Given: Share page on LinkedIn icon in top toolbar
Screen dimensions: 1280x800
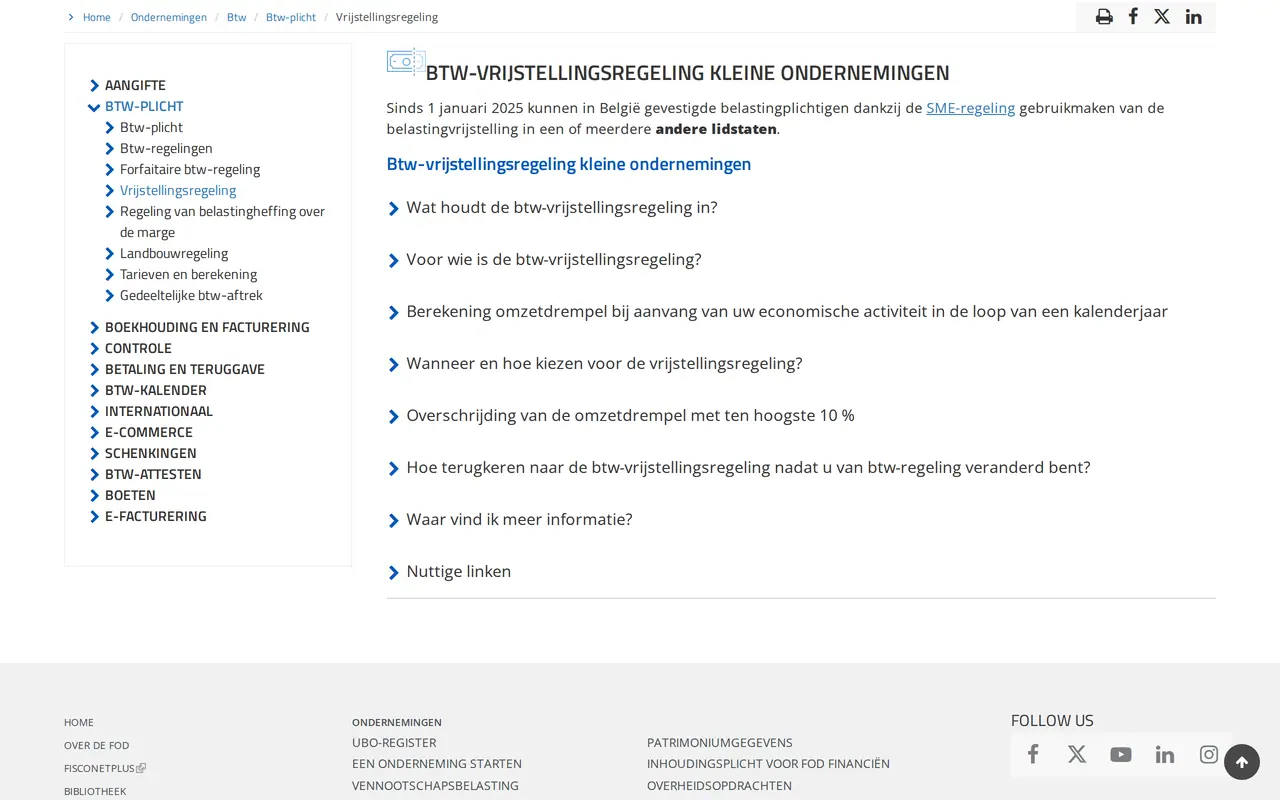Looking at the screenshot, I should pyautogui.click(x=1194, y=16).
